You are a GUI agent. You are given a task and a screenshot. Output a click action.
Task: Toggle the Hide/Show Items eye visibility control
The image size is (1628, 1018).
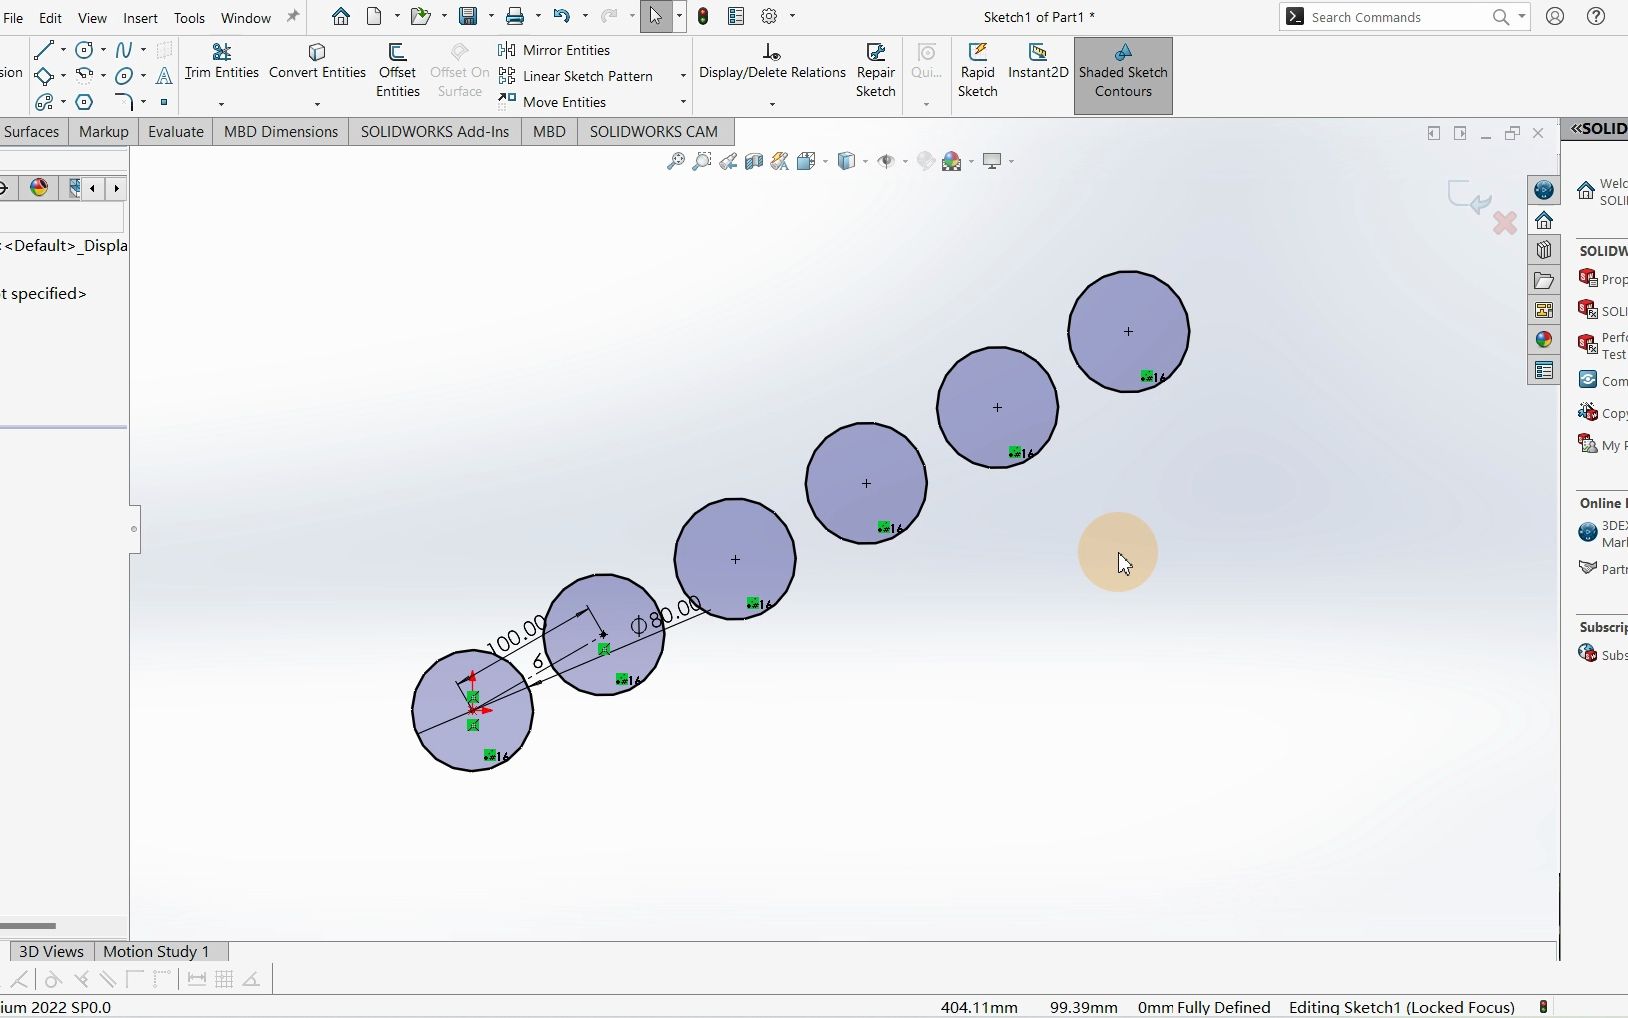[x=888, y=161]
